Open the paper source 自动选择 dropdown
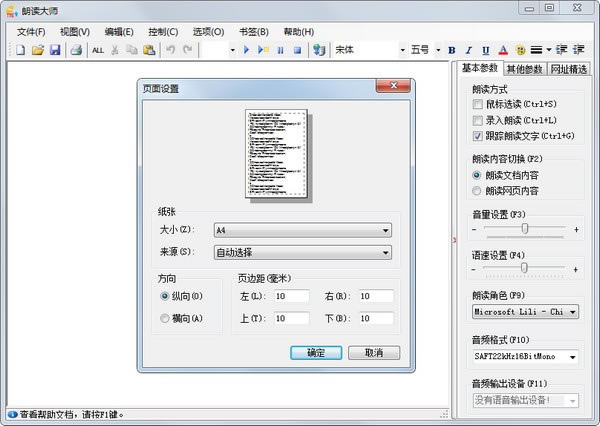This screenshot has width=600, height=426. coord(303,253)
